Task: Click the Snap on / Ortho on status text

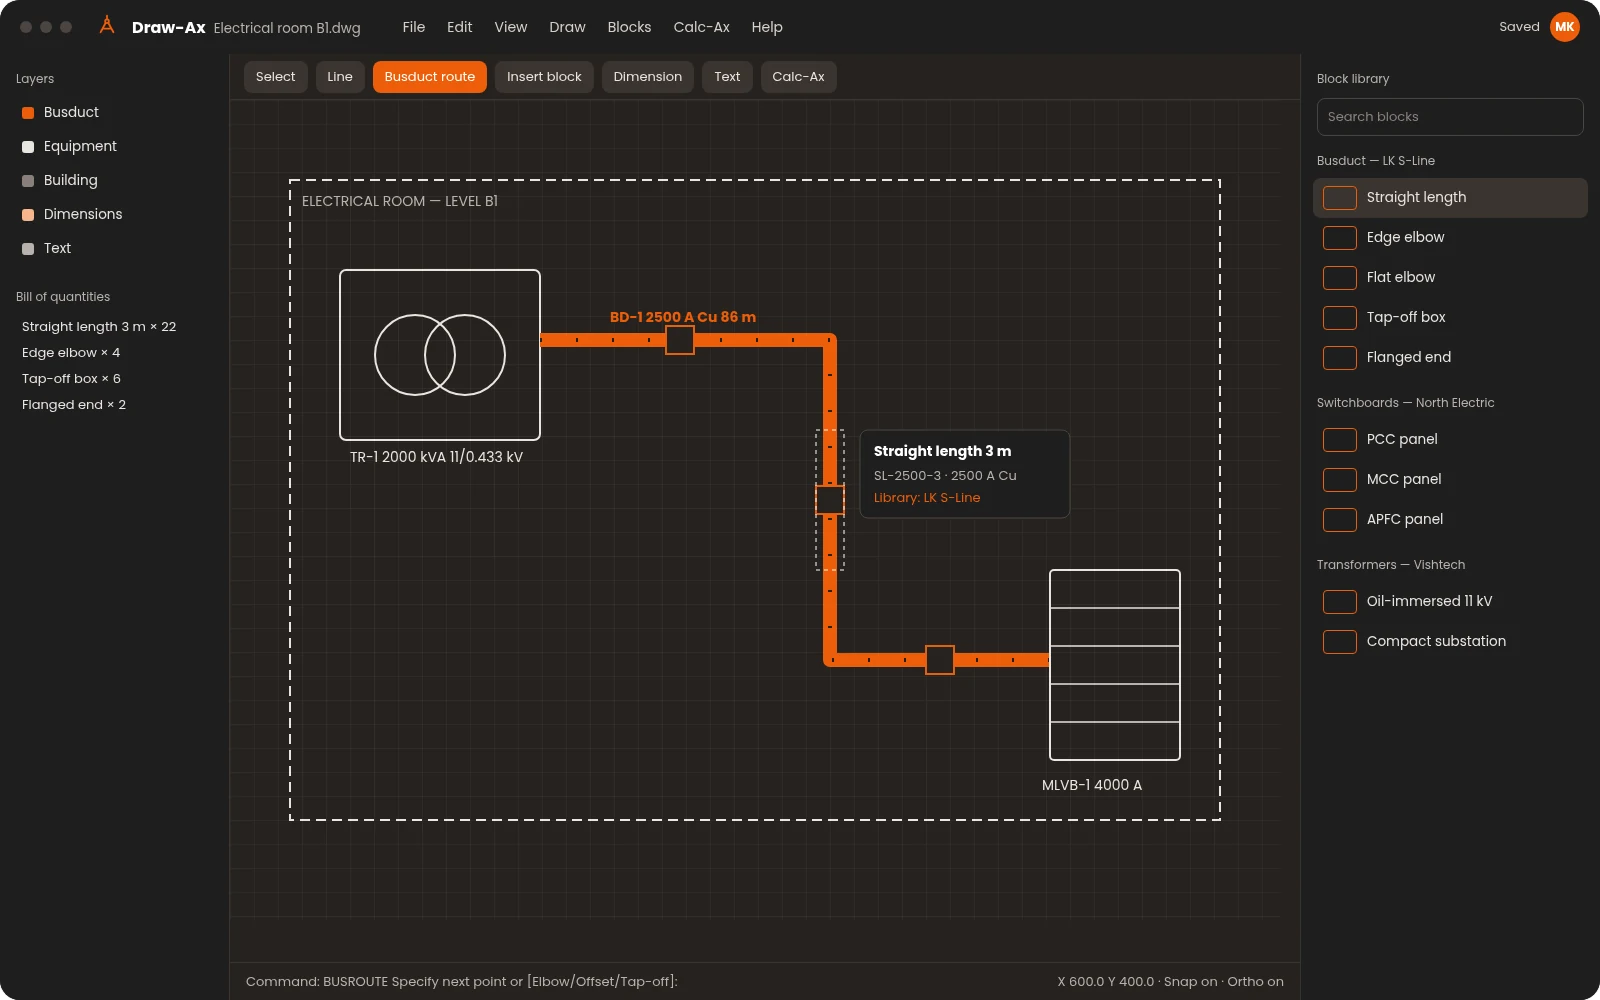Action: coord(1224,982)
